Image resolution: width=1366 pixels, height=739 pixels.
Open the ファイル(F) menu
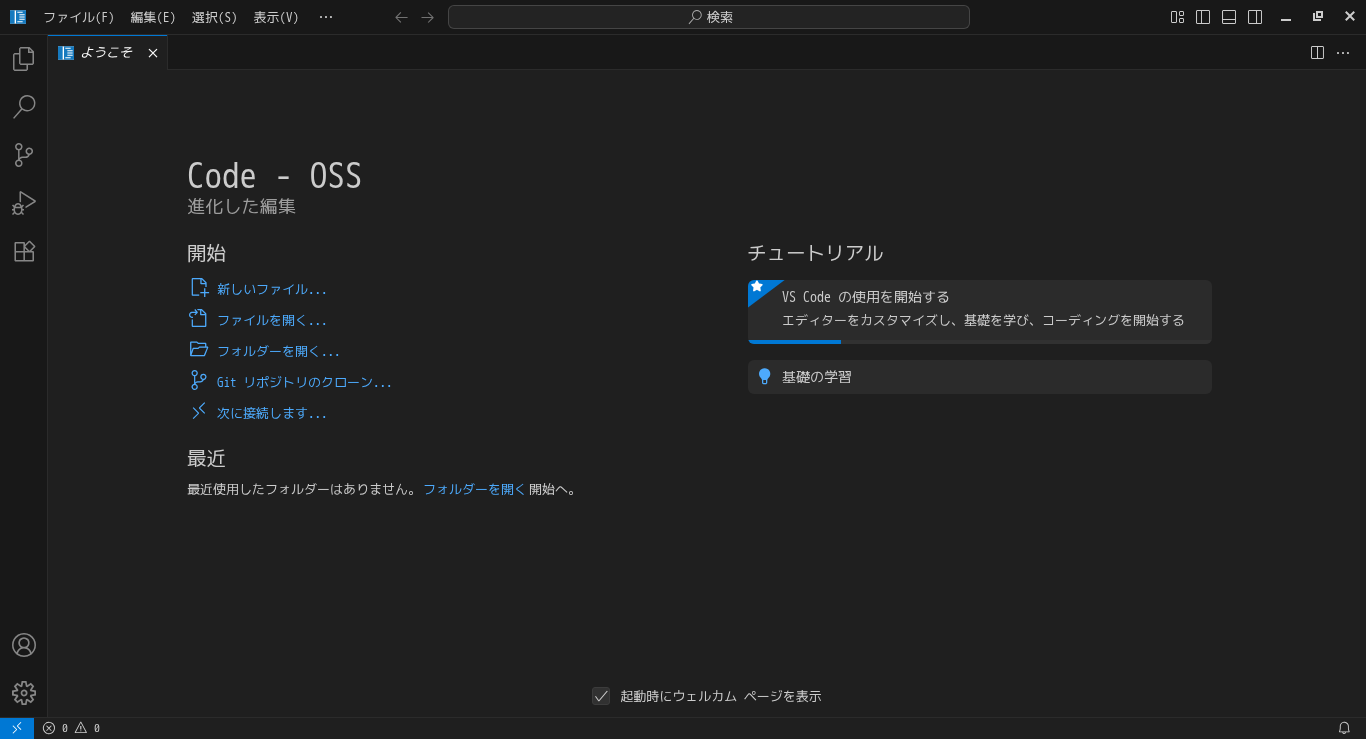79,17
